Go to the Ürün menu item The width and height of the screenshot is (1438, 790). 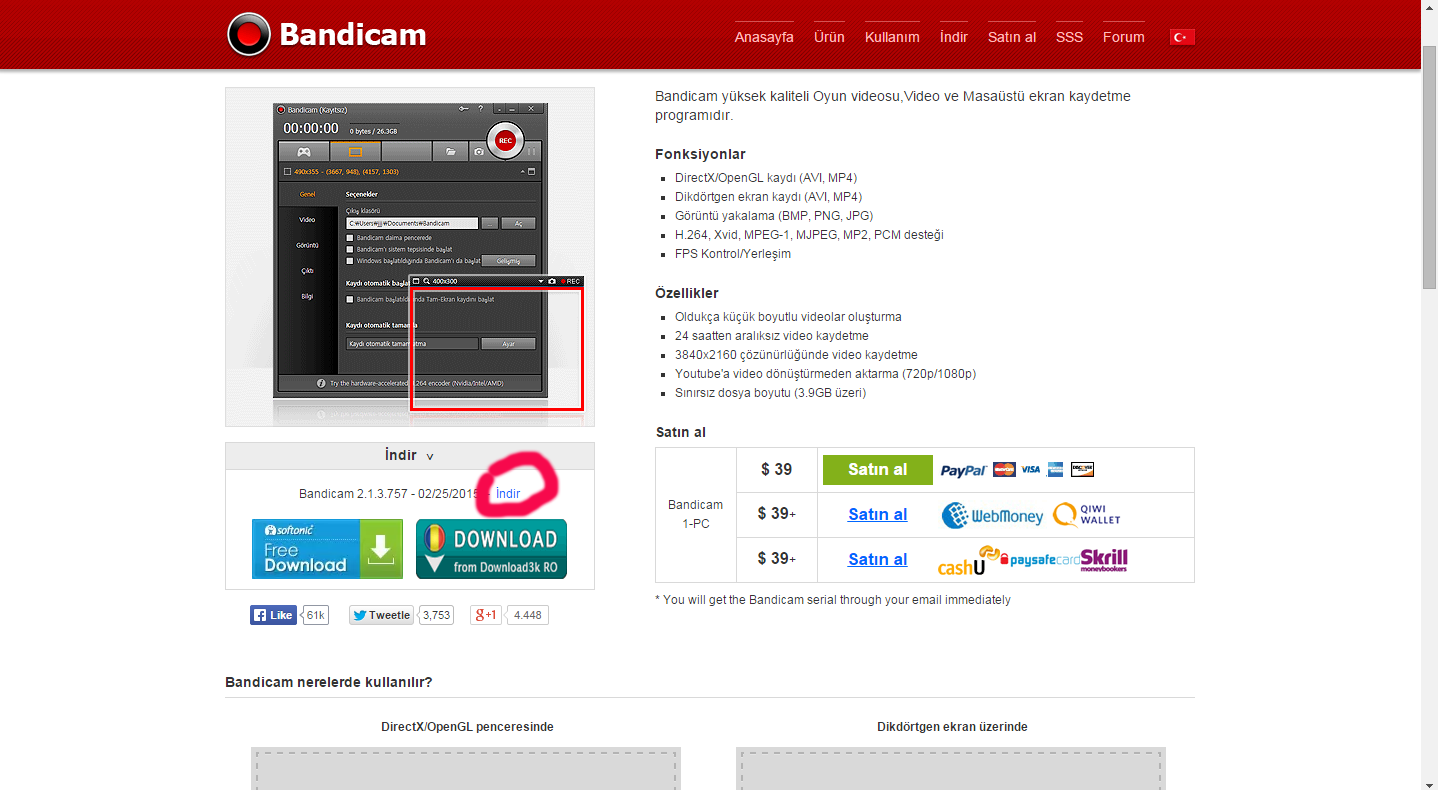point(829,37)
